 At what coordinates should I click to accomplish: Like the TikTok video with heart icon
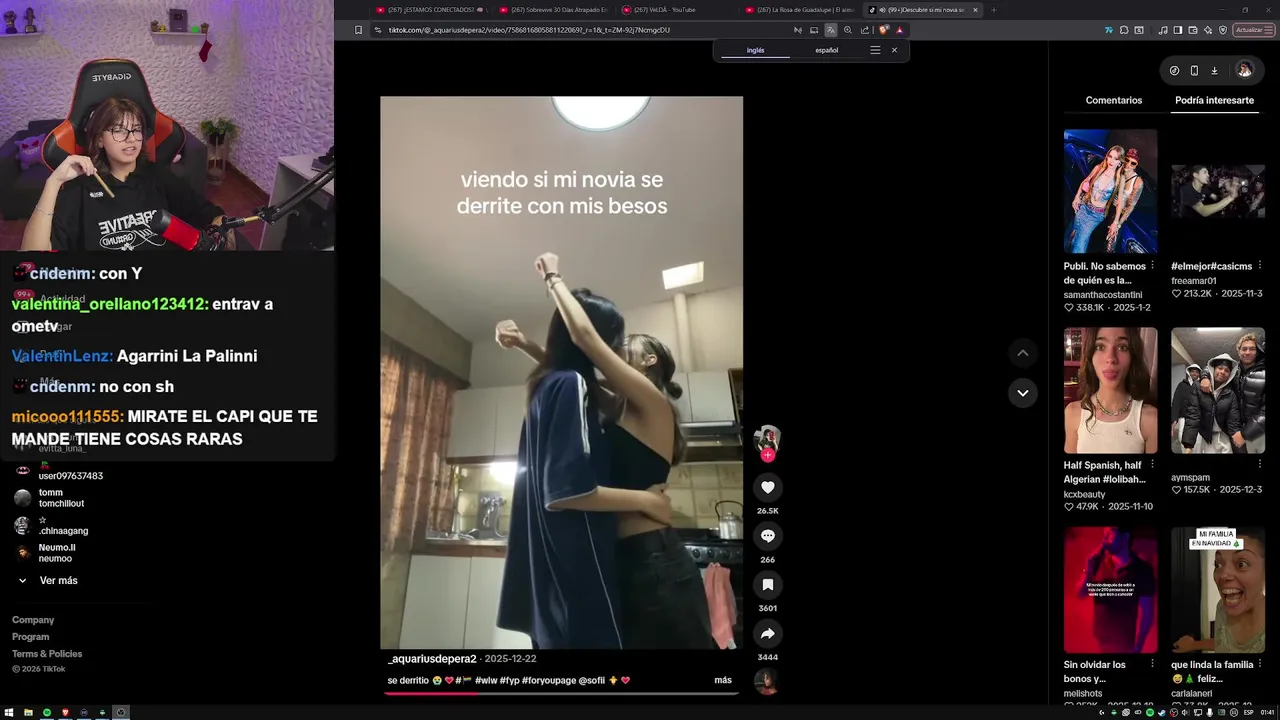pos(767,487)
